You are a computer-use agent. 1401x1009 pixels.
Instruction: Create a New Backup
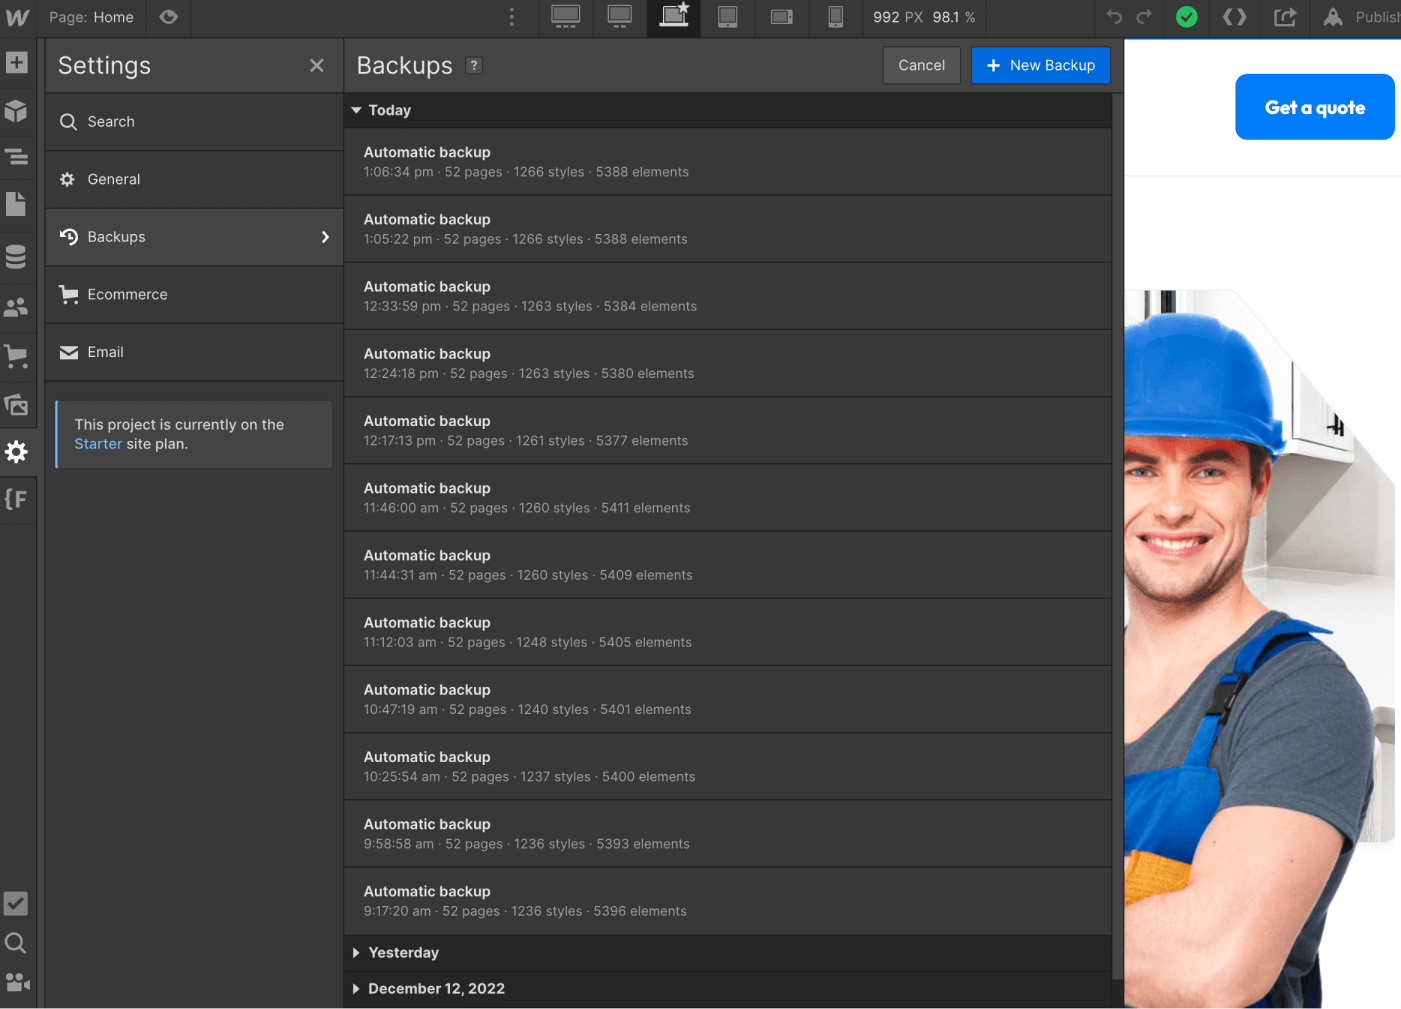1040,65
